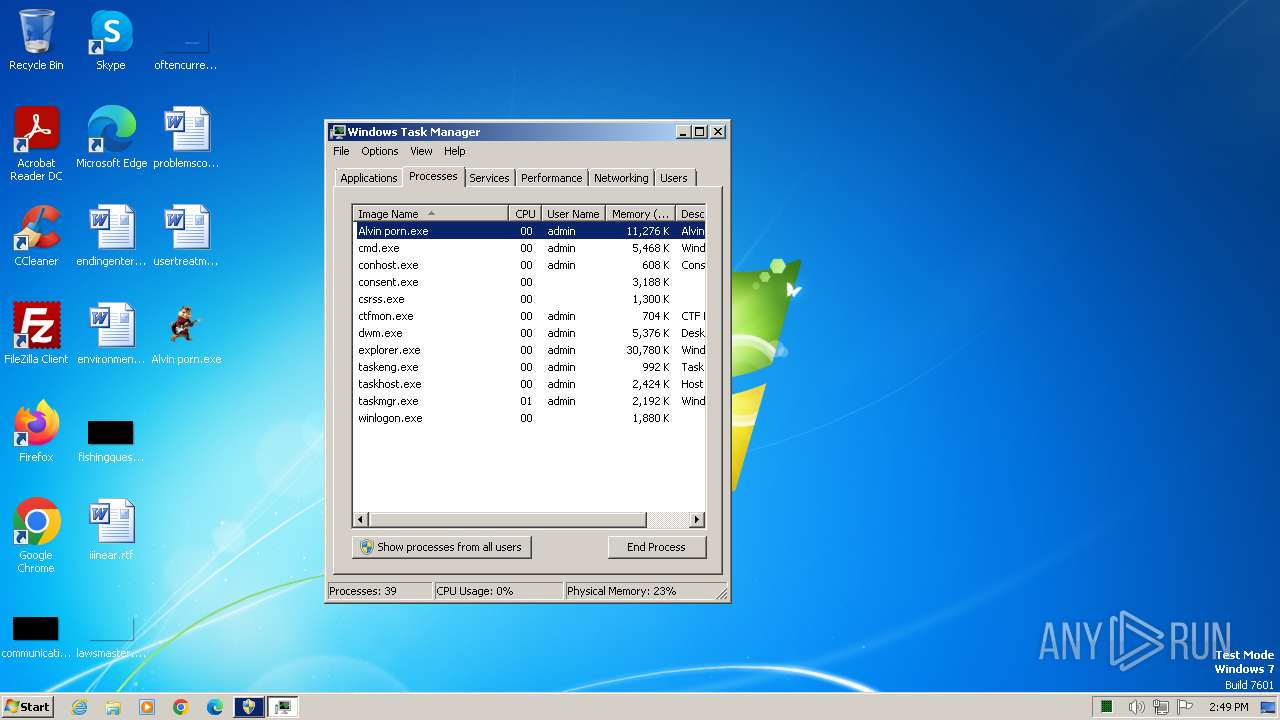Select the ctfmon.exe process row
1280x720 pixels.
tap(530, 316)
